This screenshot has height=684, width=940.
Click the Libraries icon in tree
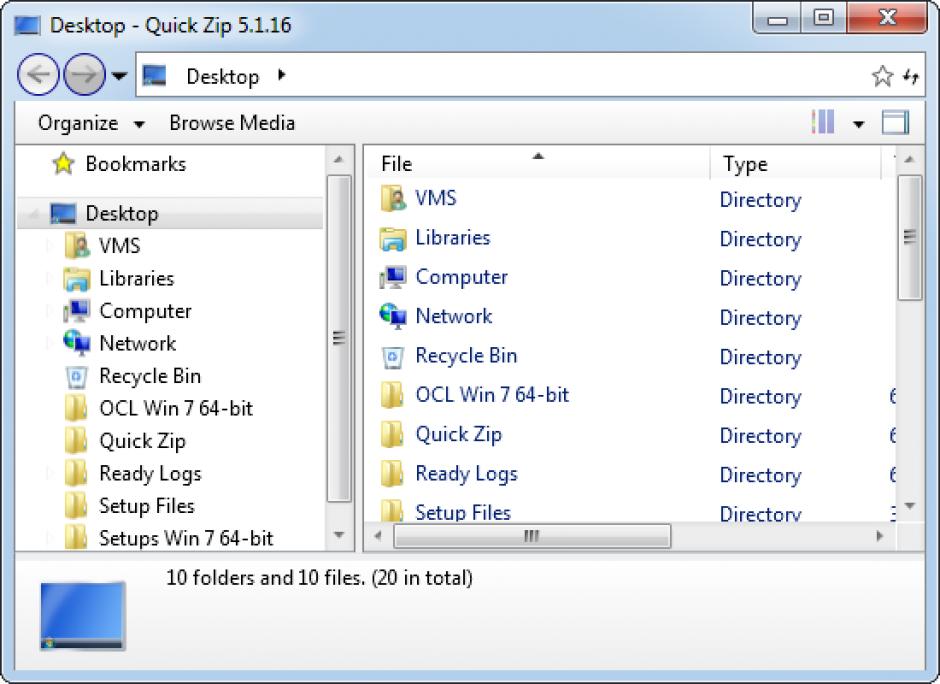click(x=77, y=279)
